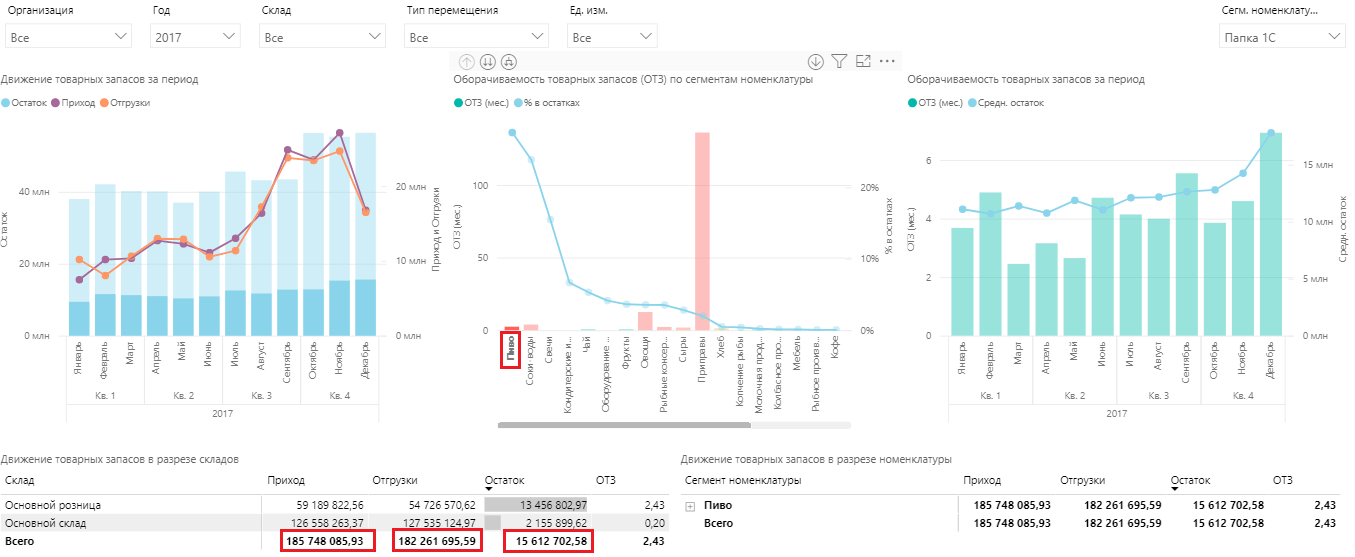This screenshot has height=557, width=1355.
Task: Click the title Движение товарных запасов в разрезе номенклатуры
Action: point(816,459)
